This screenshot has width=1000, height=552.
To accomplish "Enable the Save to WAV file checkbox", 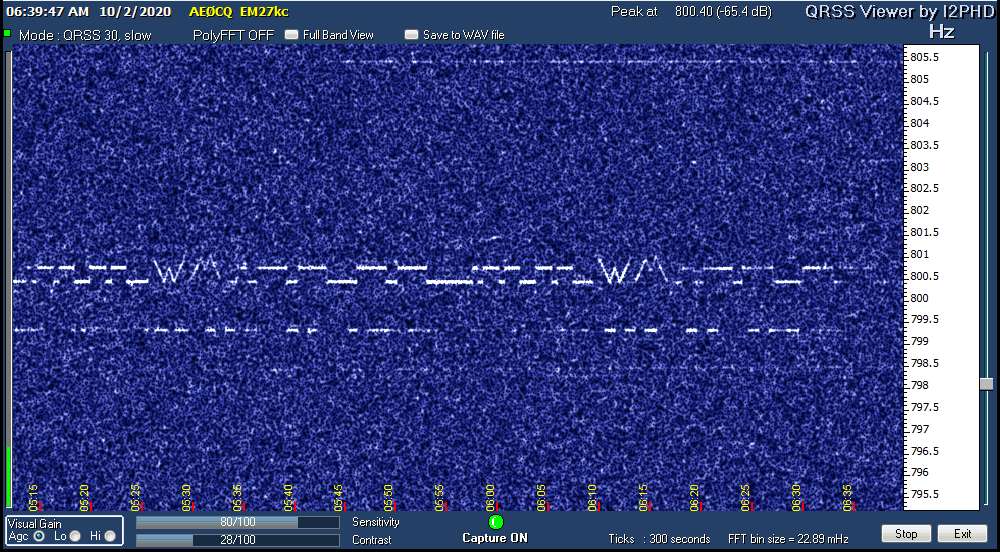I will click(411, 35).
